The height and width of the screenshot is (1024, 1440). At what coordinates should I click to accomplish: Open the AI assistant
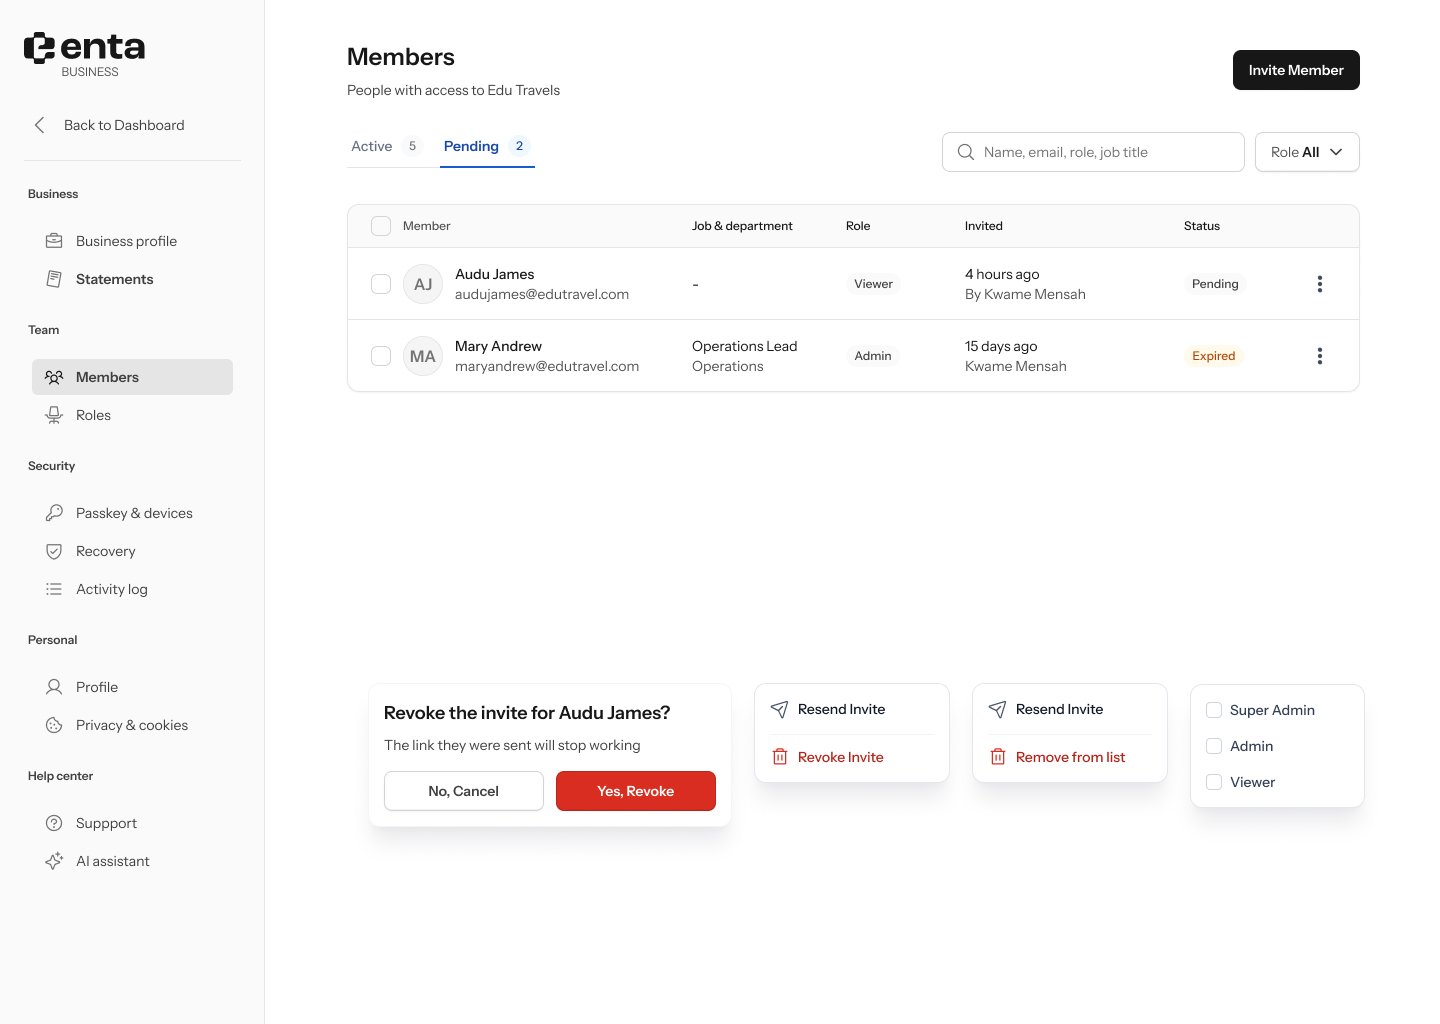coord(132,861)
